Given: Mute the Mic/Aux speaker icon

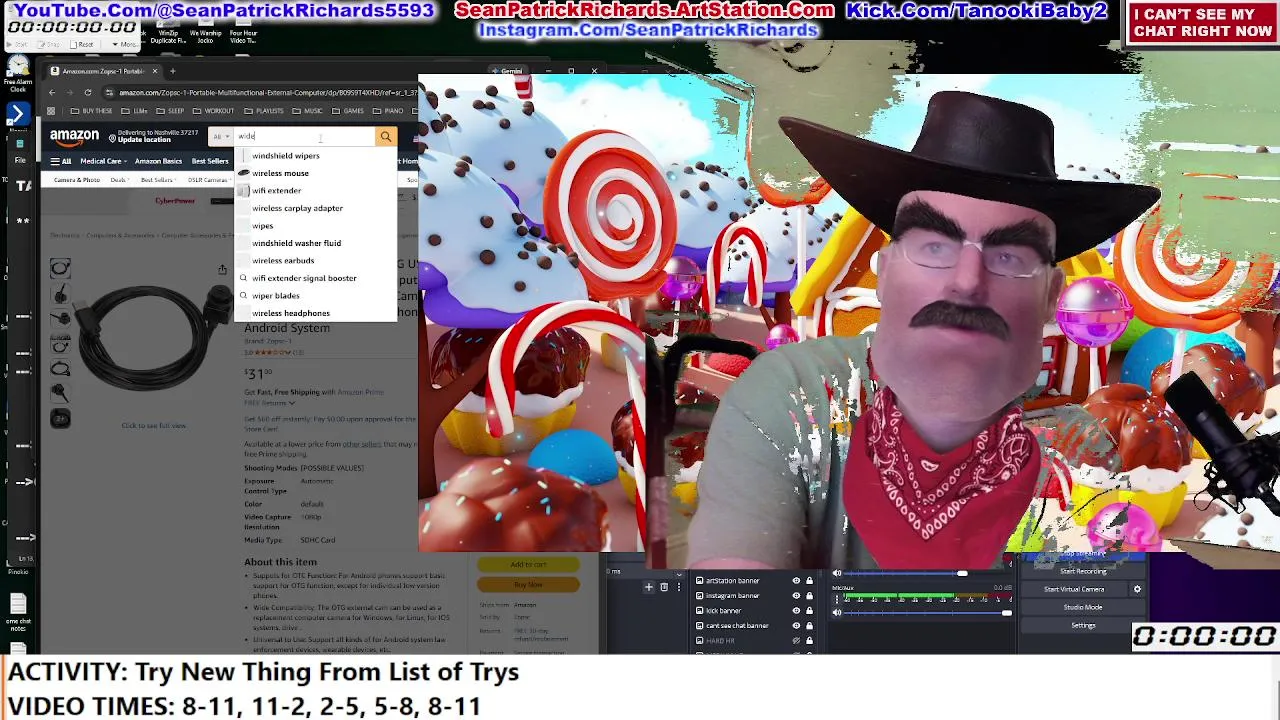Looking at the screenshot, I should click(x=837, y=611).
